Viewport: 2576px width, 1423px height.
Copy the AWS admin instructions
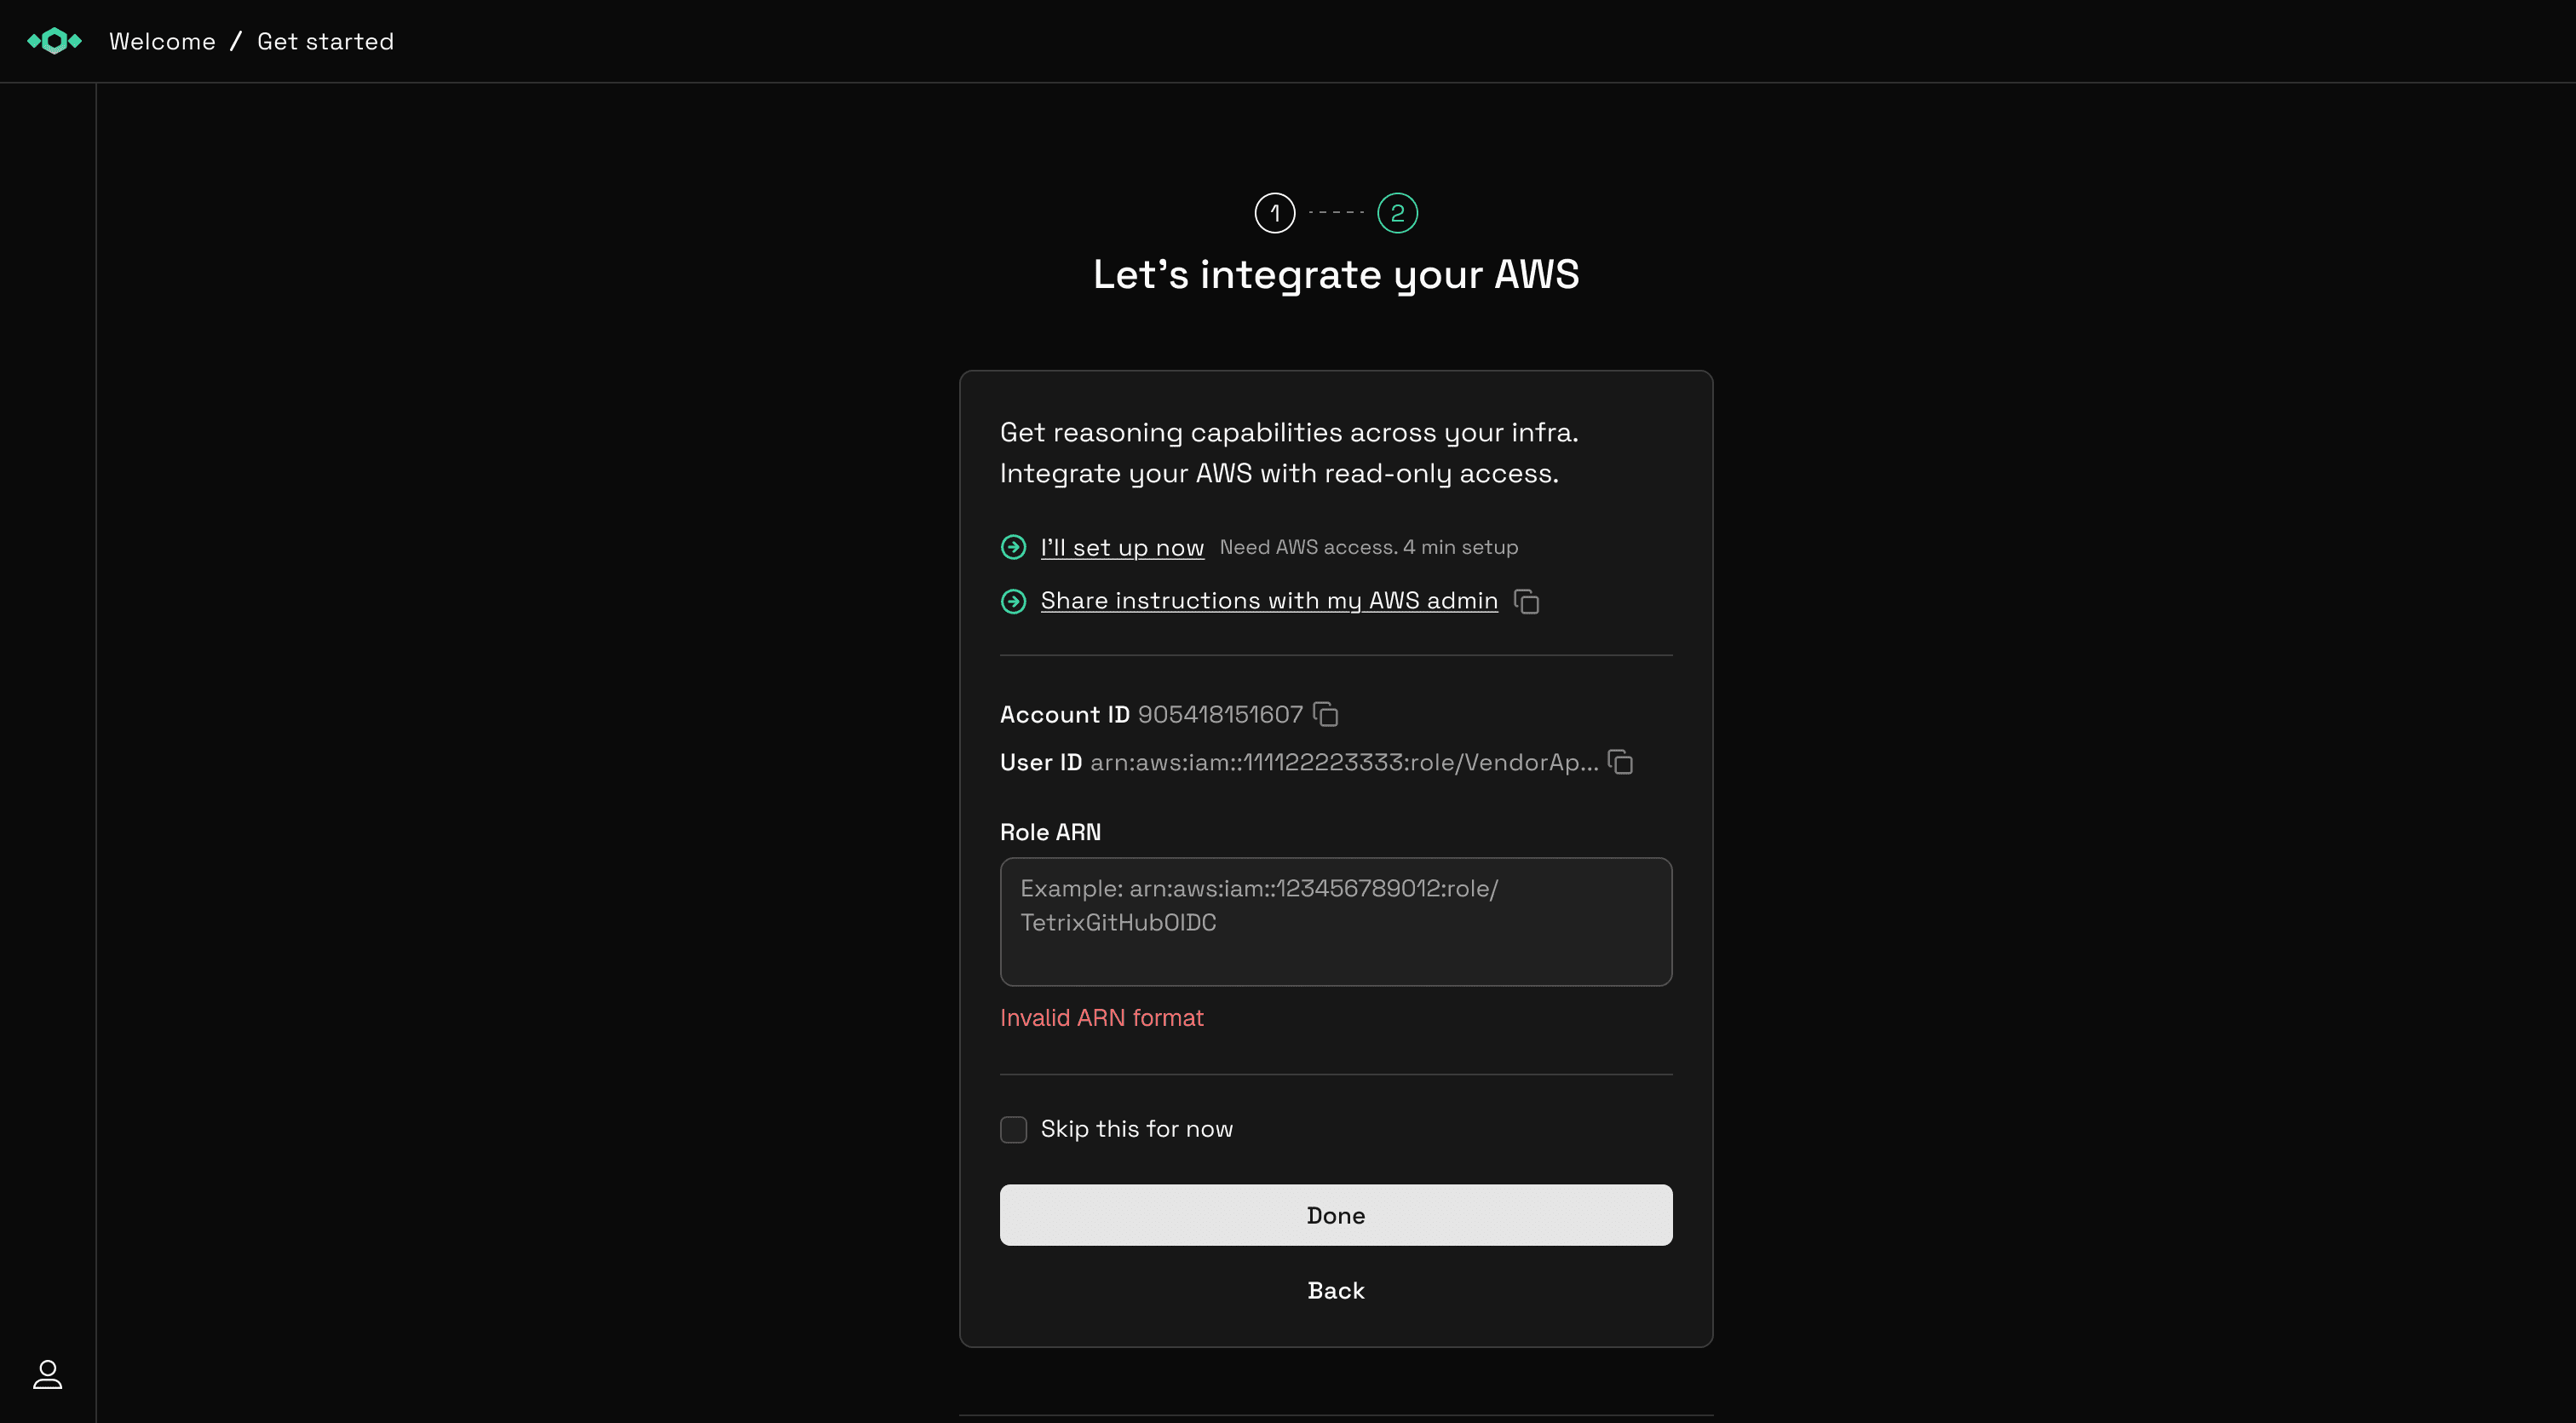[1527, 601]
